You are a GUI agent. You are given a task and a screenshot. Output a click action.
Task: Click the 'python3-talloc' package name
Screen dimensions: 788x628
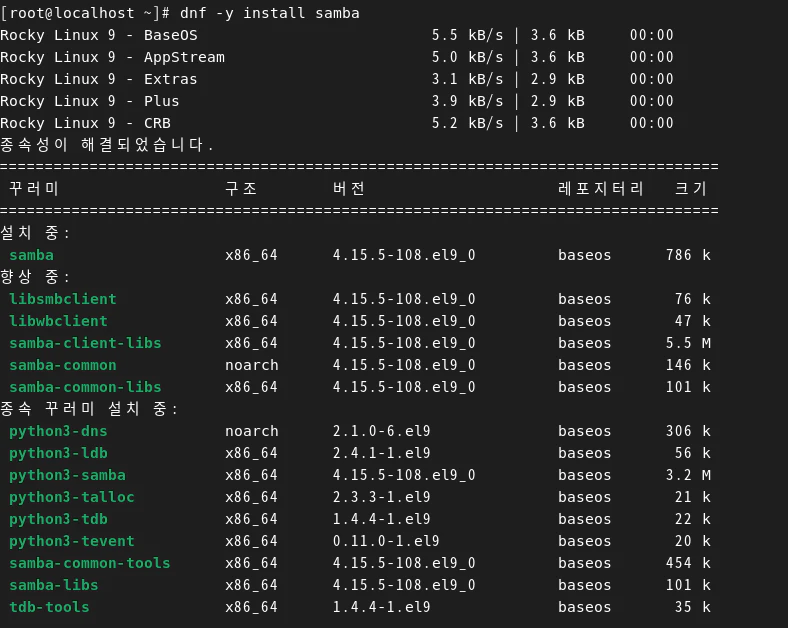pyautogui.click(x=72, y=498)
